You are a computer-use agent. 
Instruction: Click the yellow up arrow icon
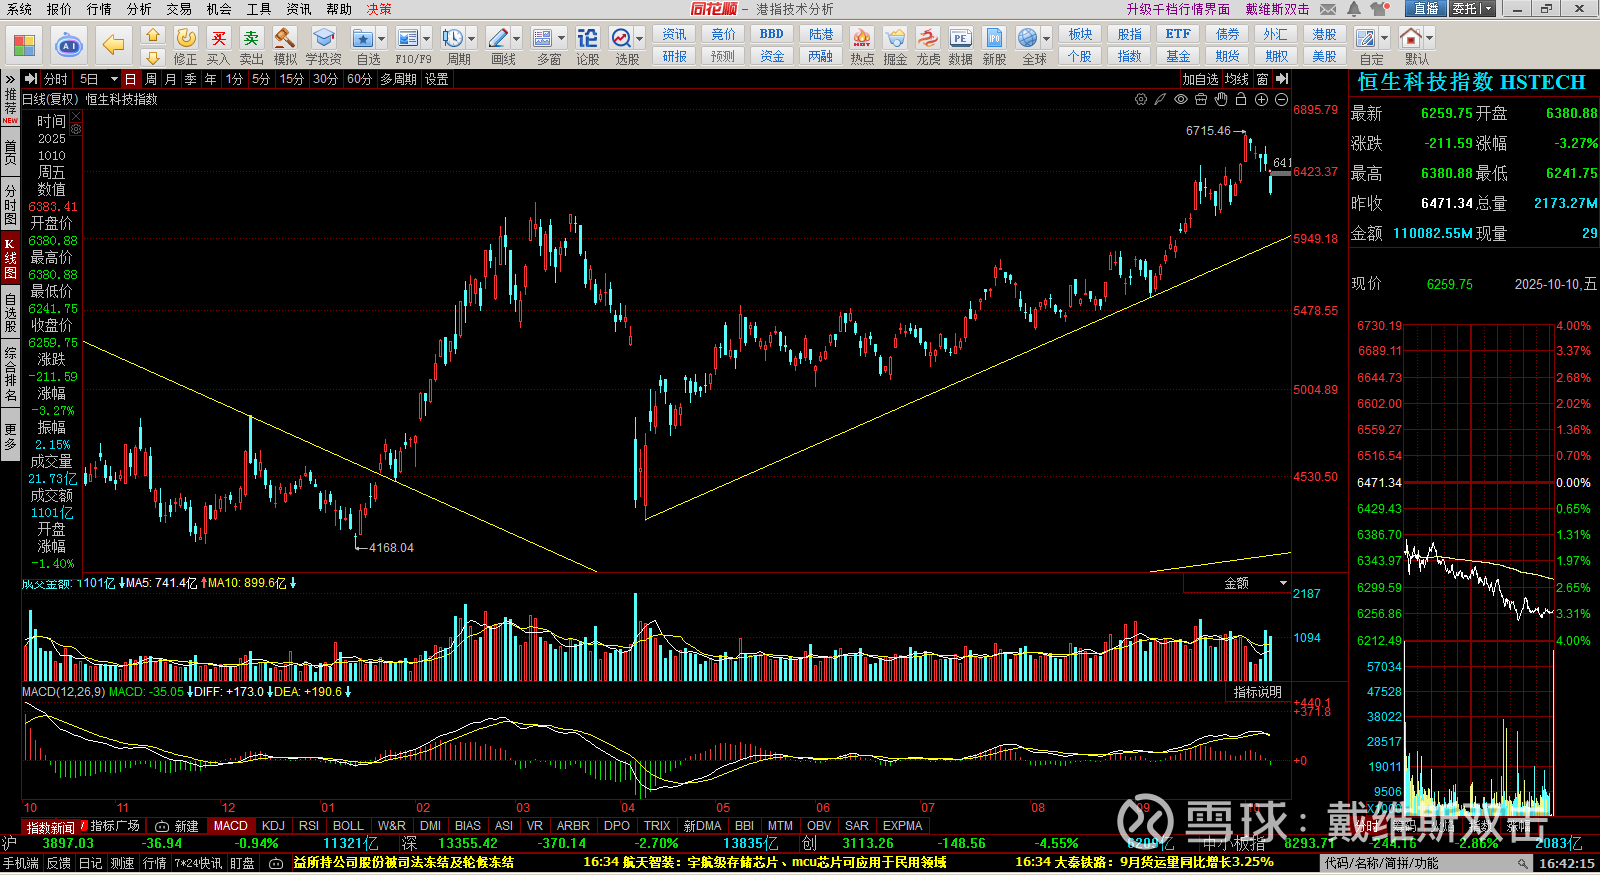point(153,35)
